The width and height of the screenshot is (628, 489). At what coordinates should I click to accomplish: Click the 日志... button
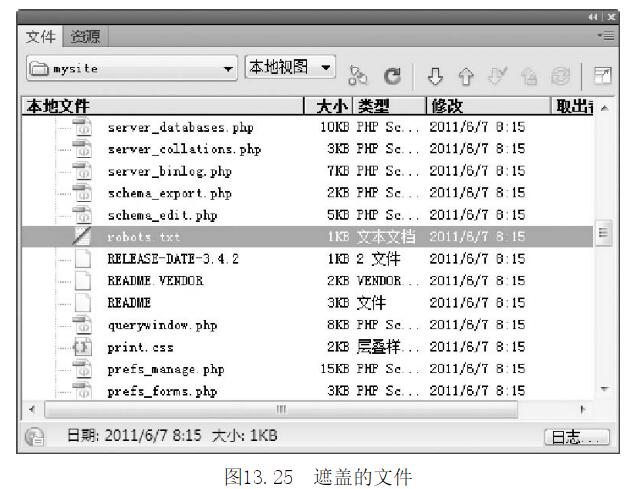(577, 437)
